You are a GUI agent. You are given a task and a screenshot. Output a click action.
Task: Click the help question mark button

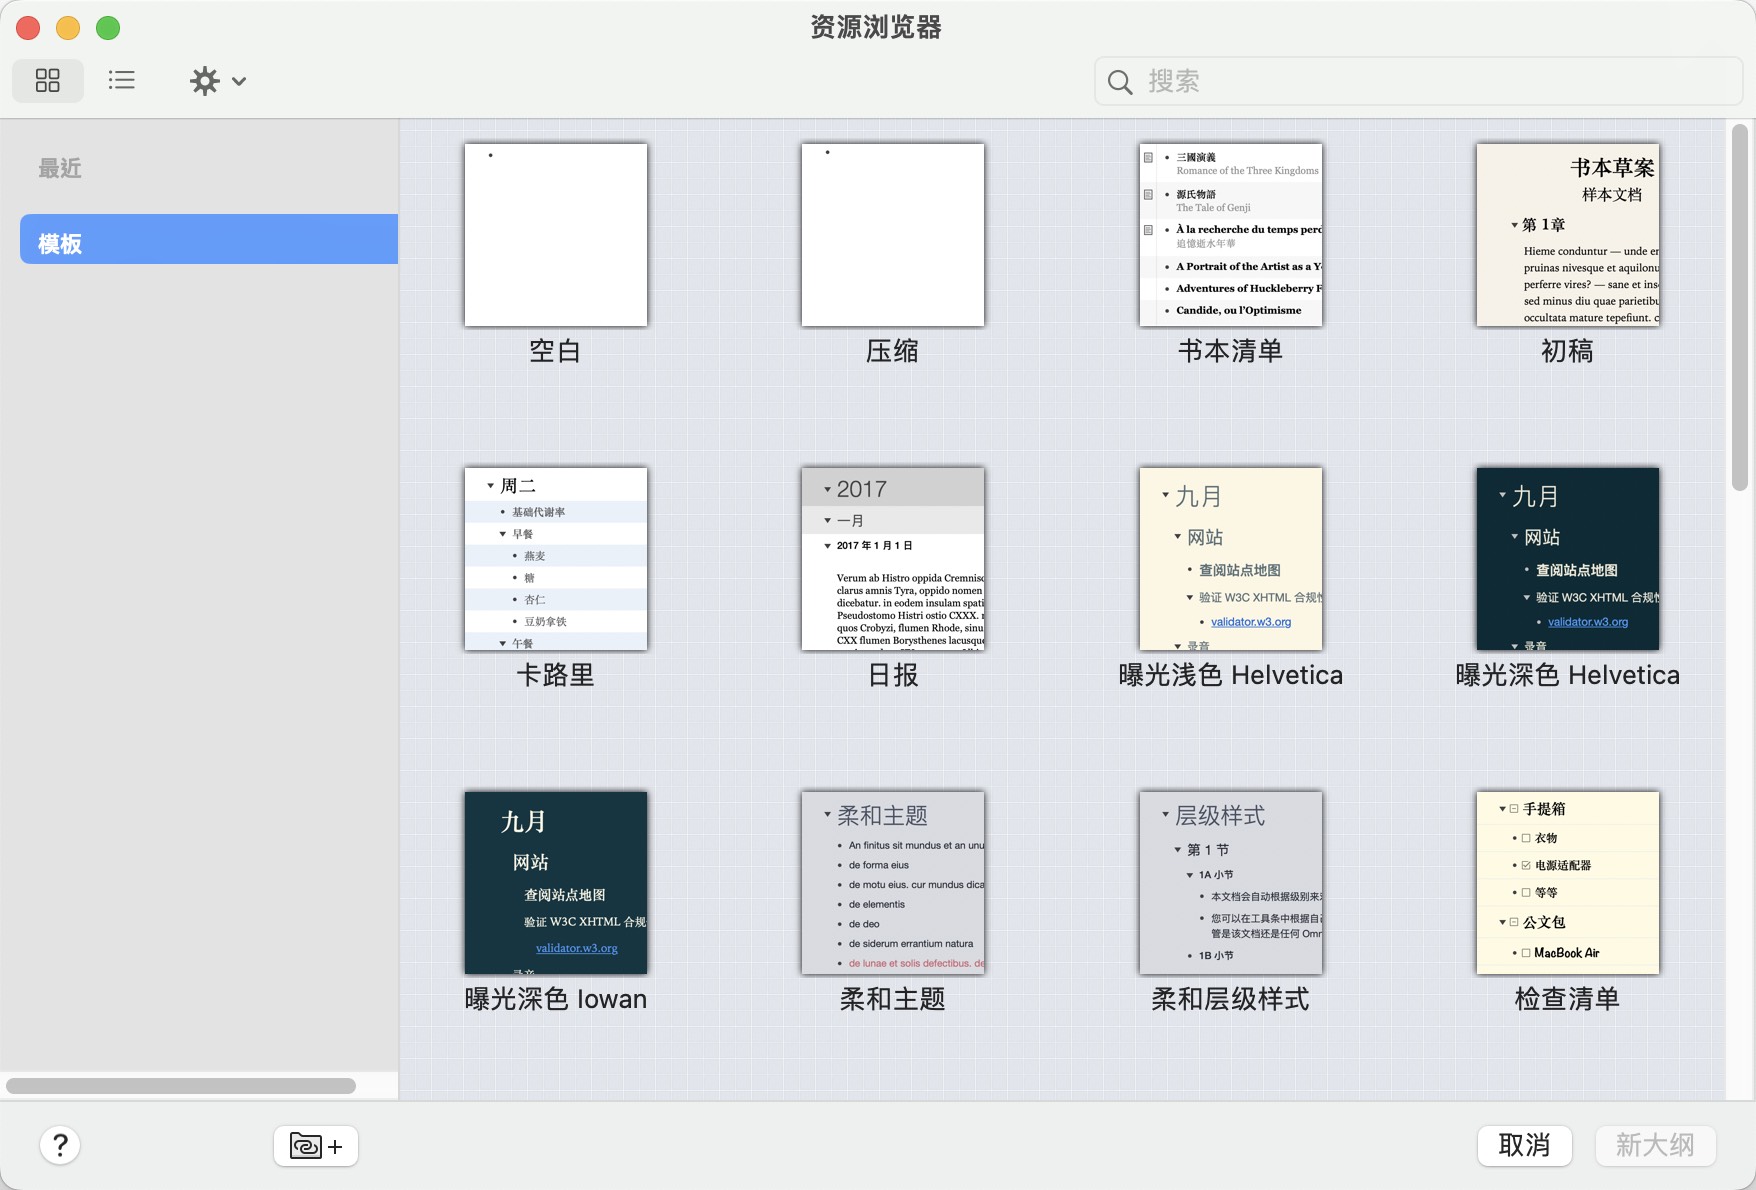pos(60,1145)
